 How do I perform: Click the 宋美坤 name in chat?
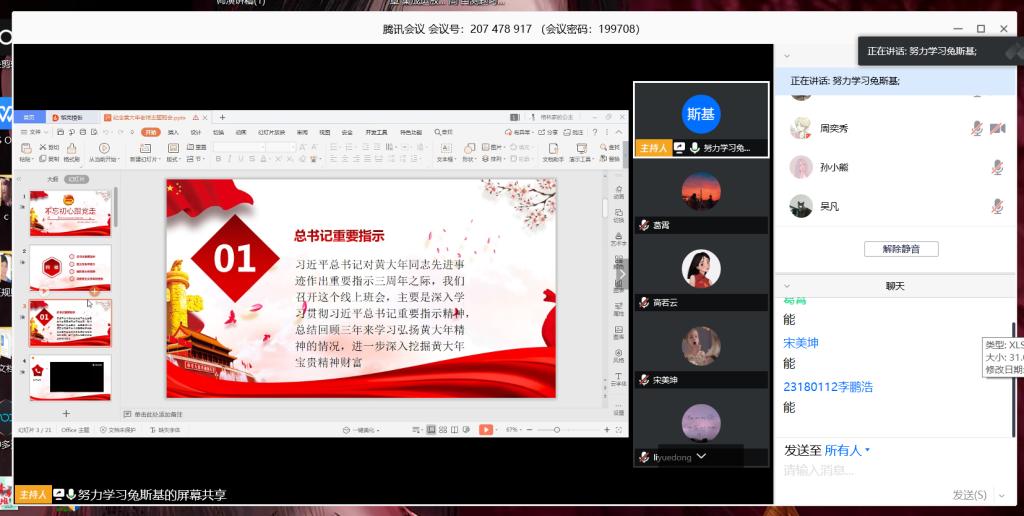(x=800, y=343)
